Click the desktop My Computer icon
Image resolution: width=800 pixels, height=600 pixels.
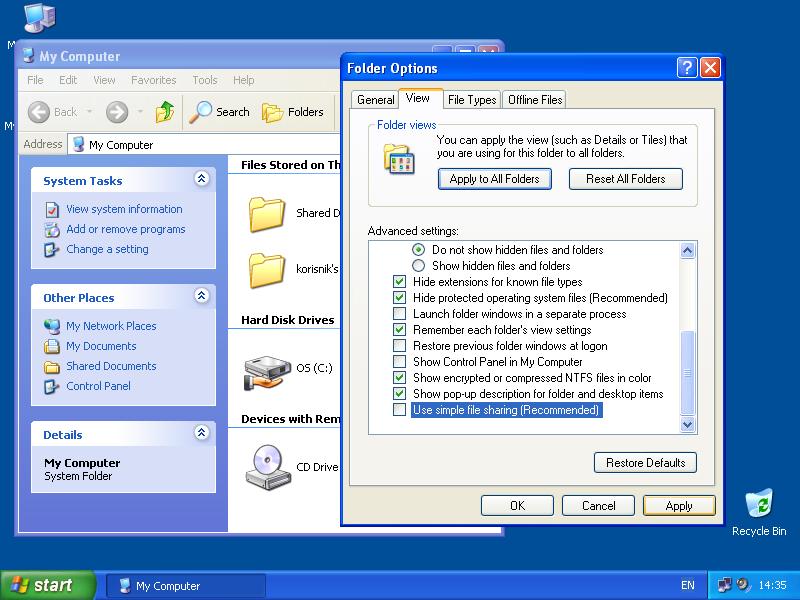pyautogui.click(x=39, y=18)
